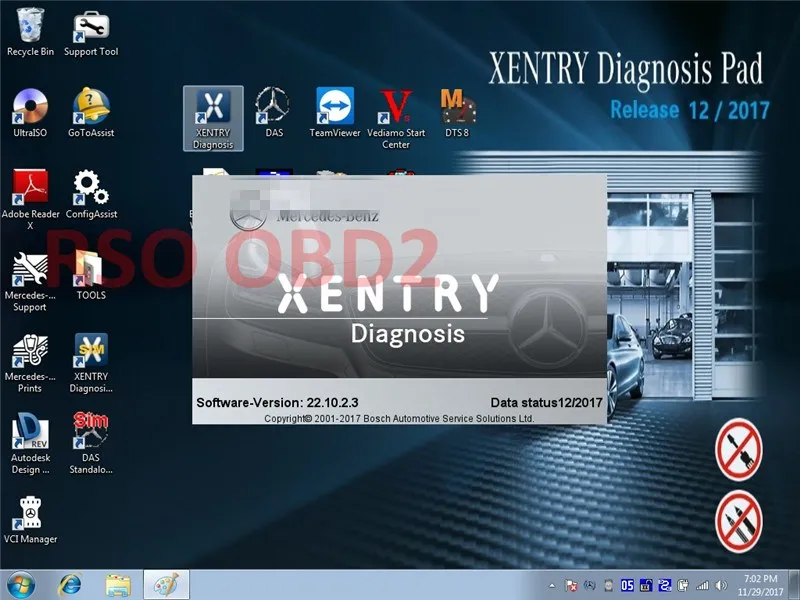Click the blue padlock tray icon
This screenshot has height=600, width=800.
pyautogui.click(x=646, y=586)
